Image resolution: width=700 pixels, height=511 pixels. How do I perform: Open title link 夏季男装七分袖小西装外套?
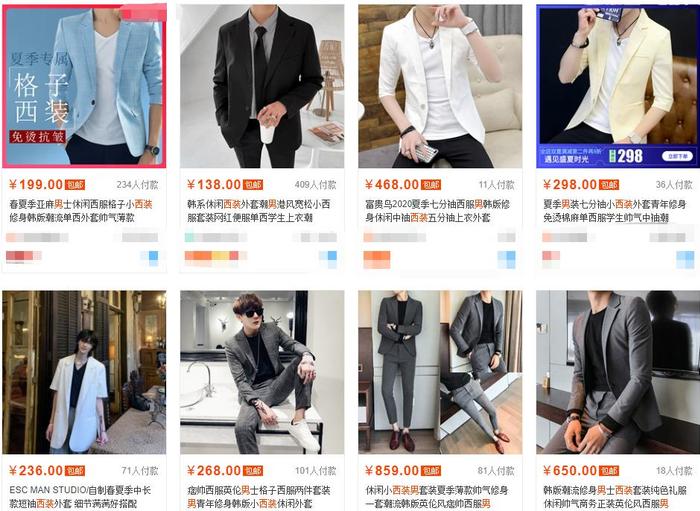tap(615, 204)
